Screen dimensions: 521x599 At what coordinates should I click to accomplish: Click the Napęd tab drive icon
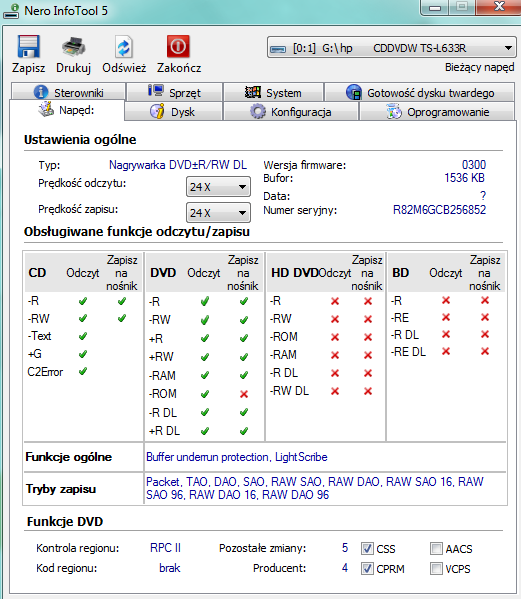click(x=46, y=109)
